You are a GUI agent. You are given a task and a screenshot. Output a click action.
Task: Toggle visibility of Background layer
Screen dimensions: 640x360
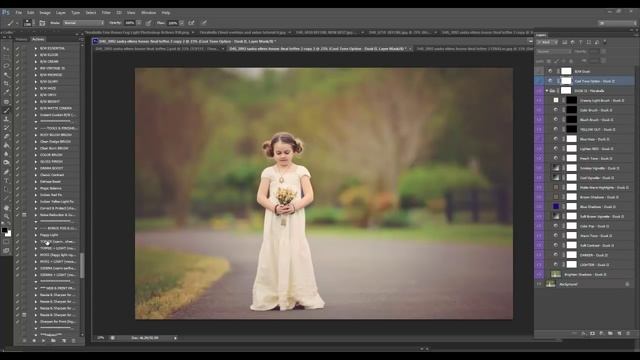click(x=539, y=284)
